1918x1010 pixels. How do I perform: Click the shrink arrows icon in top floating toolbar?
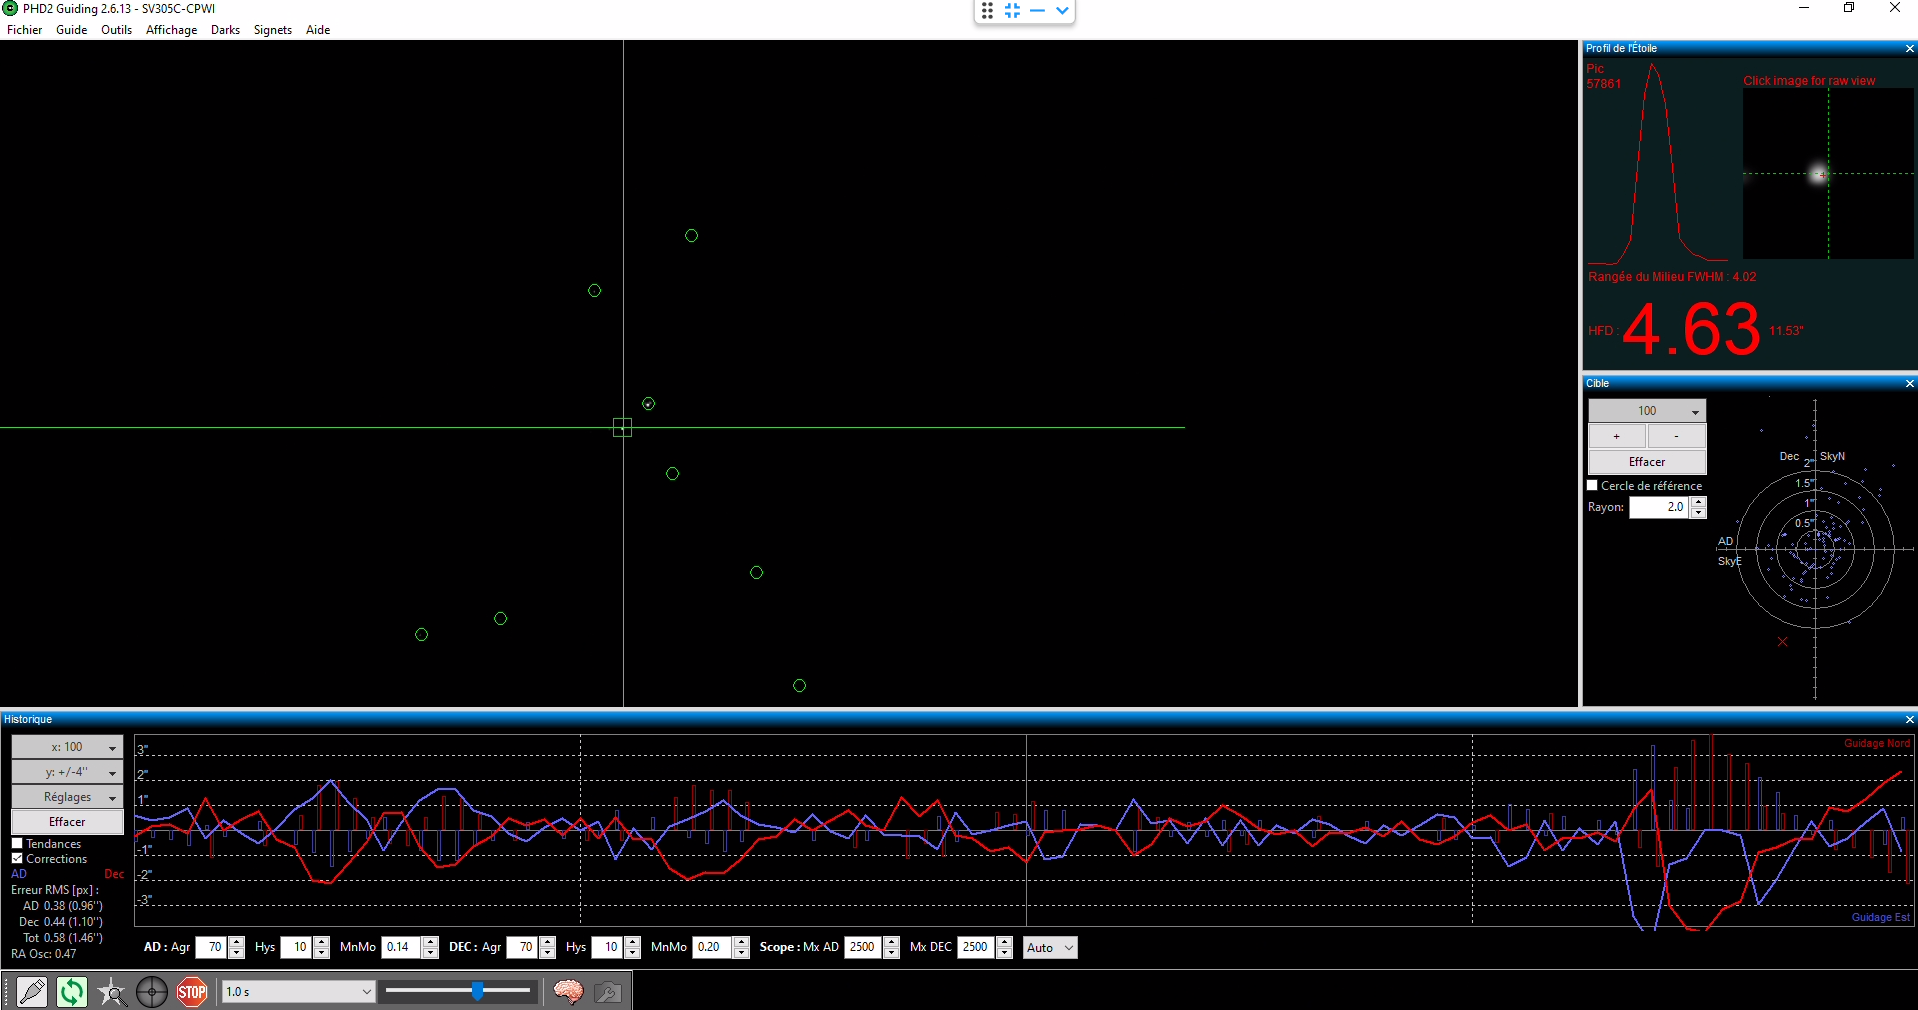pyautogui.click(x=1012, y=11)
